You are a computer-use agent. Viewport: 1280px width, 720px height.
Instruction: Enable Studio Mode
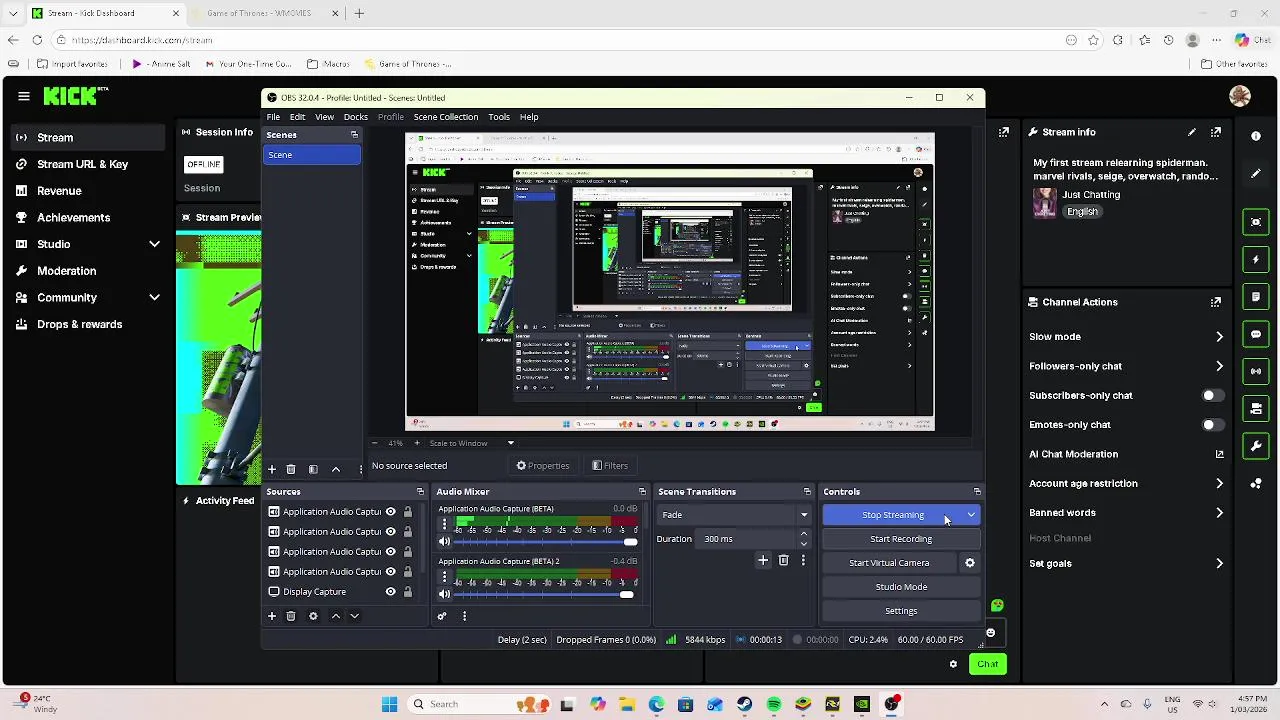901,587
